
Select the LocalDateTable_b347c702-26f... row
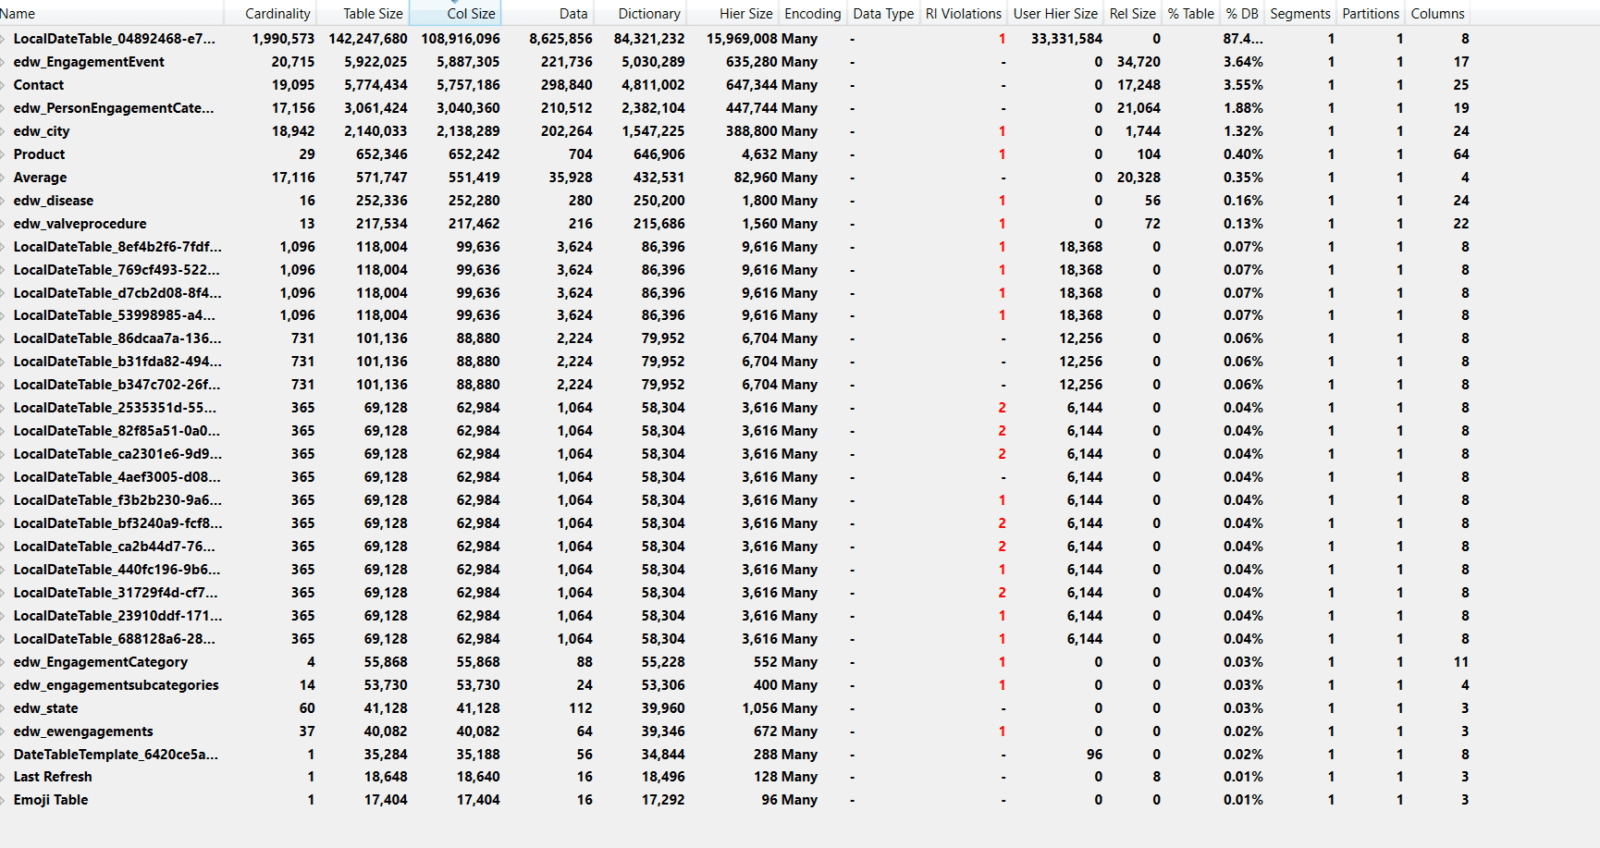[735, 384]
